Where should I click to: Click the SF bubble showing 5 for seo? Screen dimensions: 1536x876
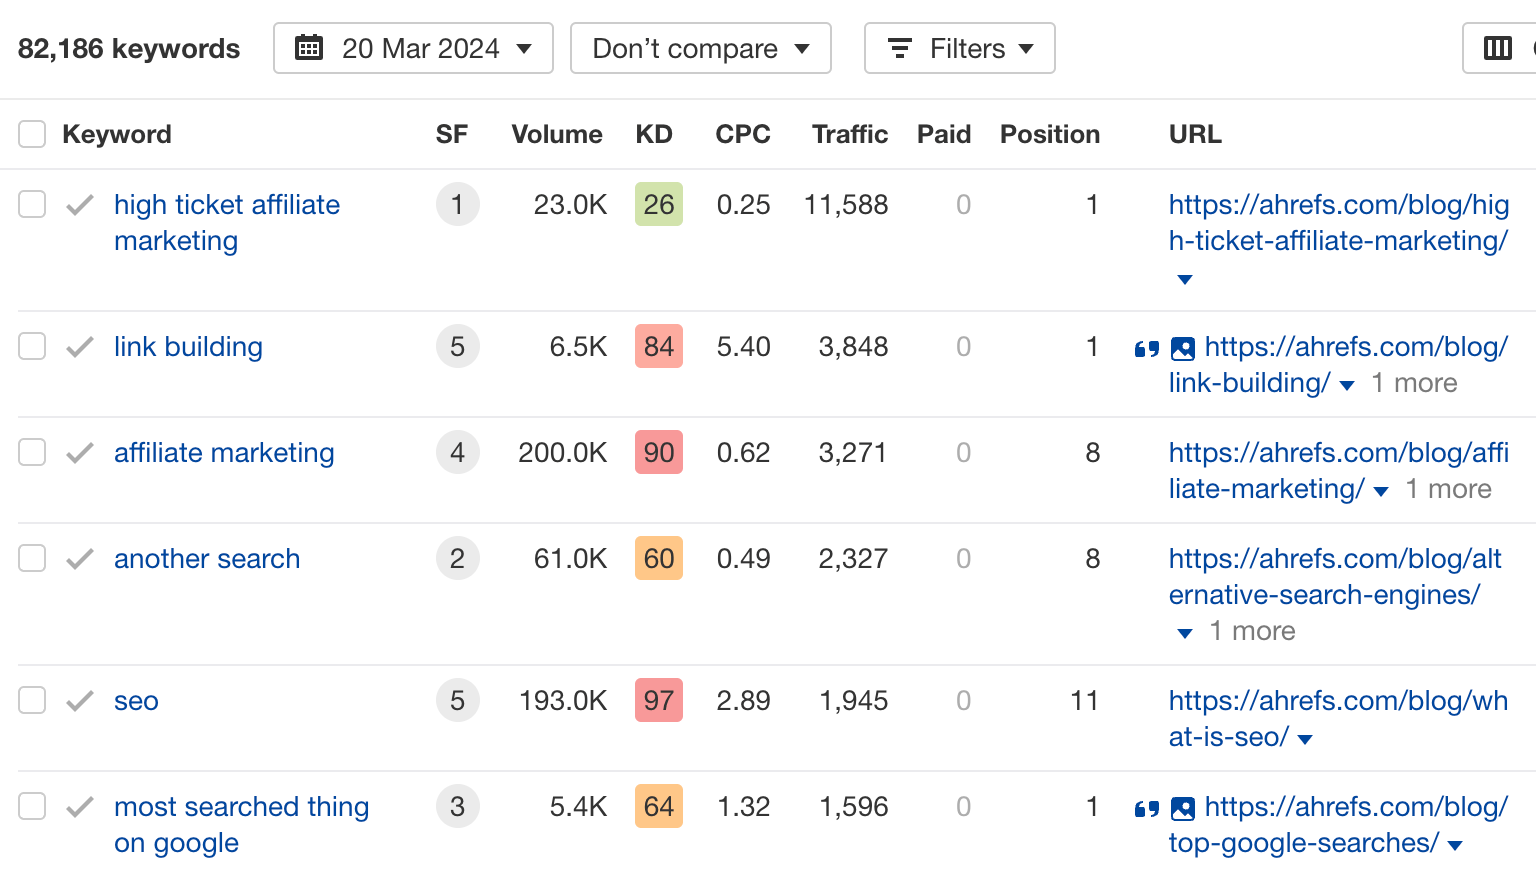tap(457, 700)
